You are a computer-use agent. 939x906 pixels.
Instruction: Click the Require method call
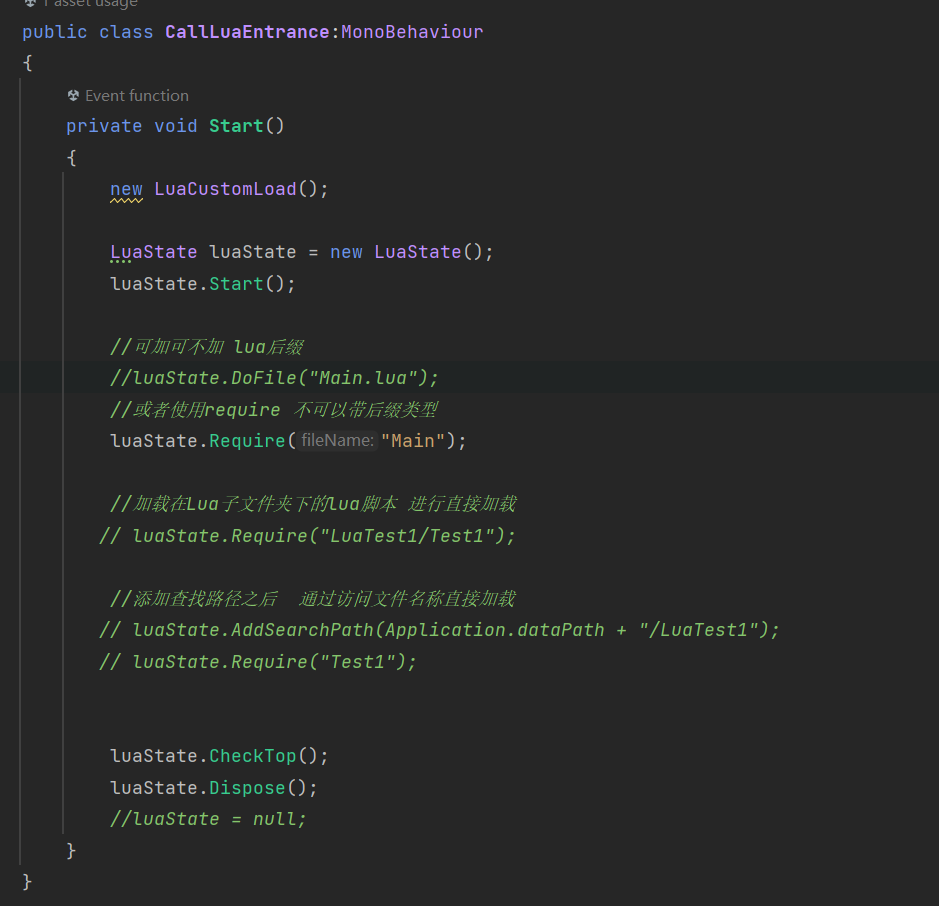point(247,441)
